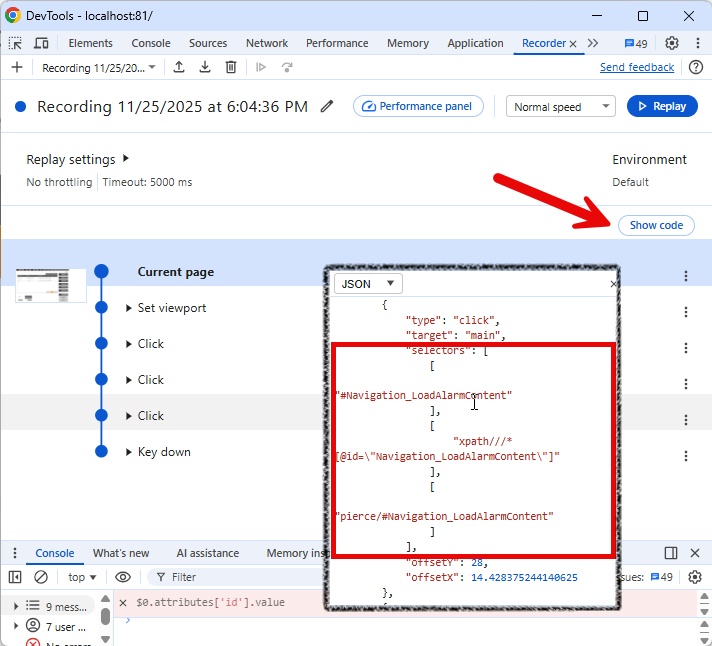This screenshot has width=712, height=646.
Task: Click the Current page screenshot thumbnail
Action: (51, 285)
